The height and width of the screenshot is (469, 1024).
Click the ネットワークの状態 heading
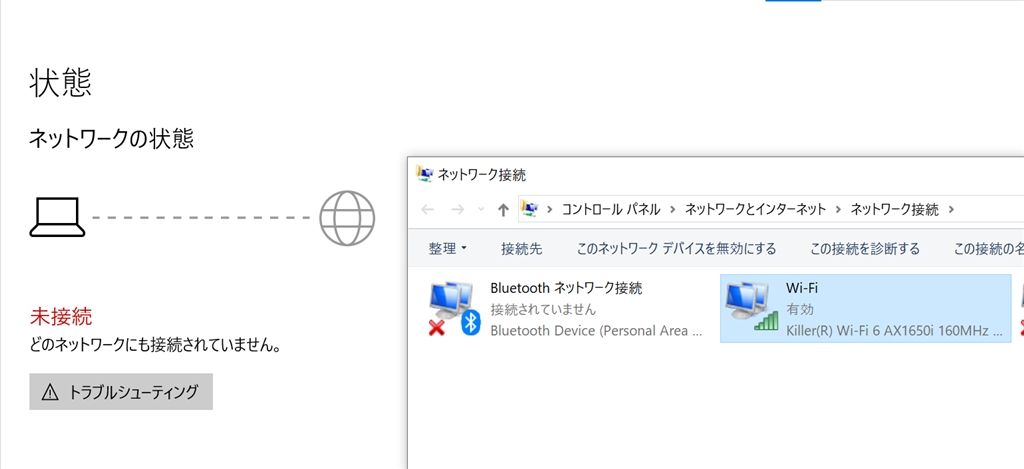coord(111,138)
